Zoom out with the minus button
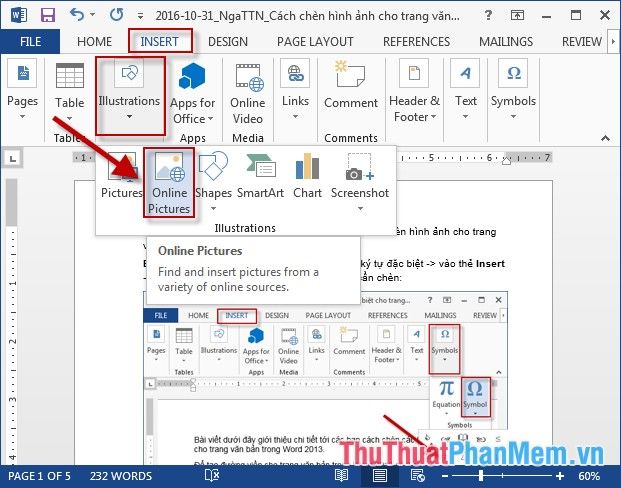621x488 pixels. (445, 476)
